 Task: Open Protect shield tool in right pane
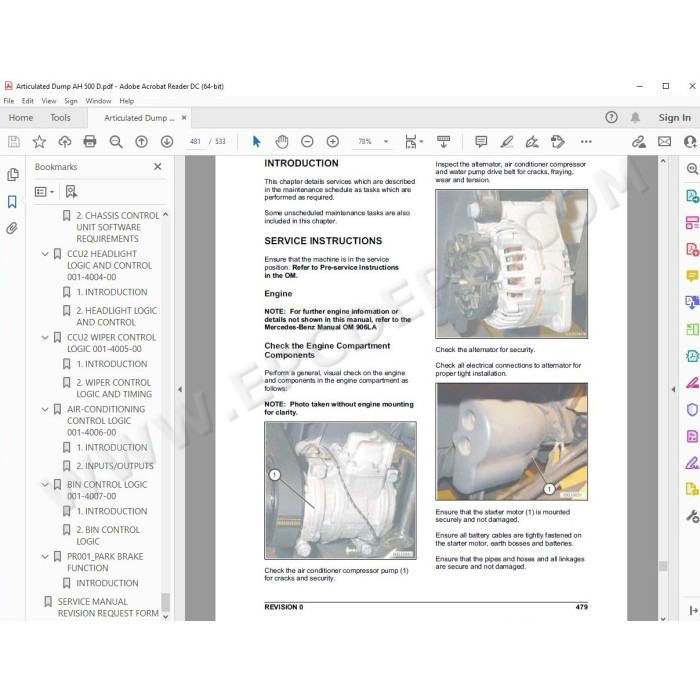coord(692,409)
